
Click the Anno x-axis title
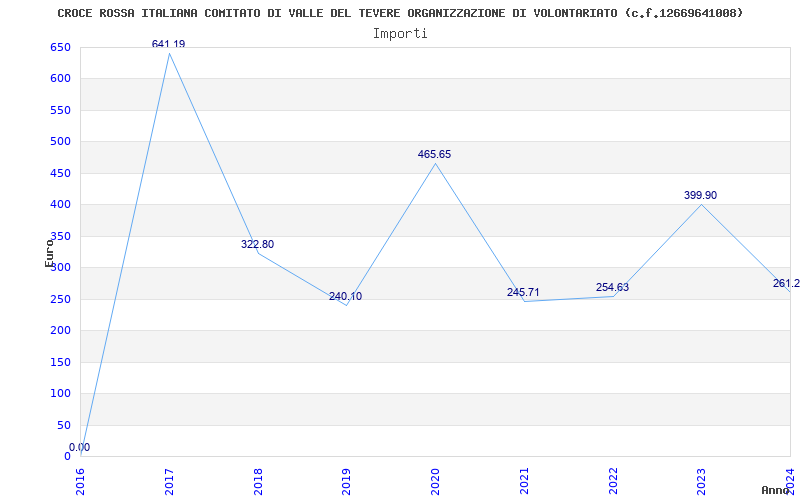pyautogui.click(x=776, y=490)
